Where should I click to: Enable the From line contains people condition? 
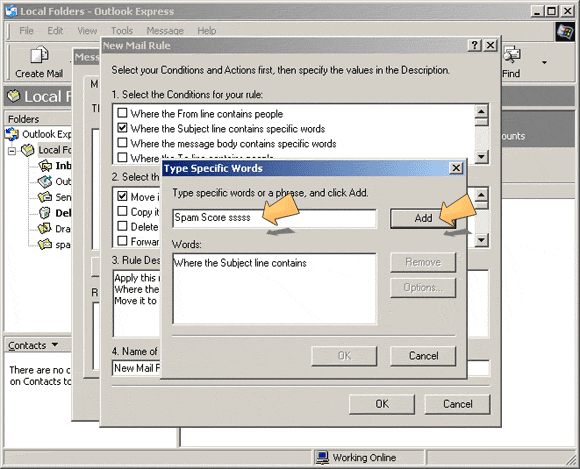click(x=122, y=112)
